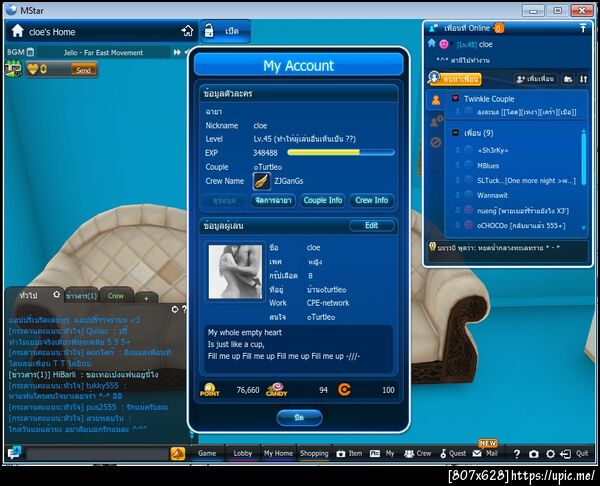Click the orange C coin icon
The height and width of the screenshot is (486, 600).
344,390
